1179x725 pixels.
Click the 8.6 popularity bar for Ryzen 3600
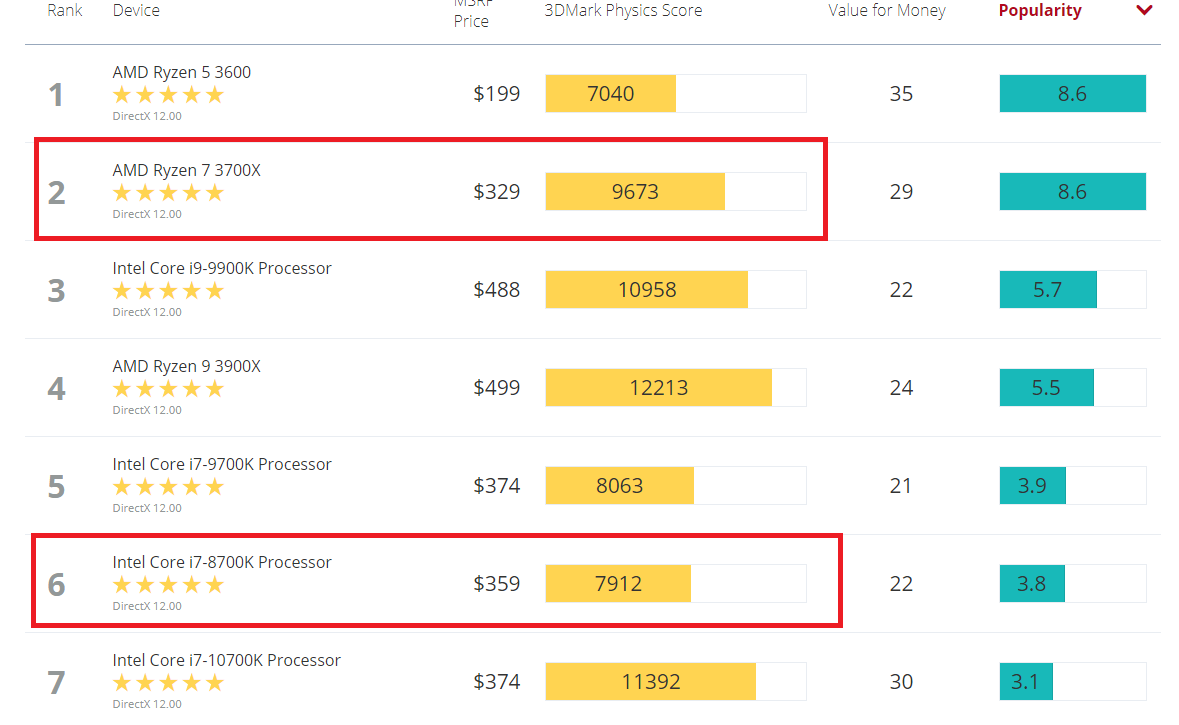[1073, 93]
